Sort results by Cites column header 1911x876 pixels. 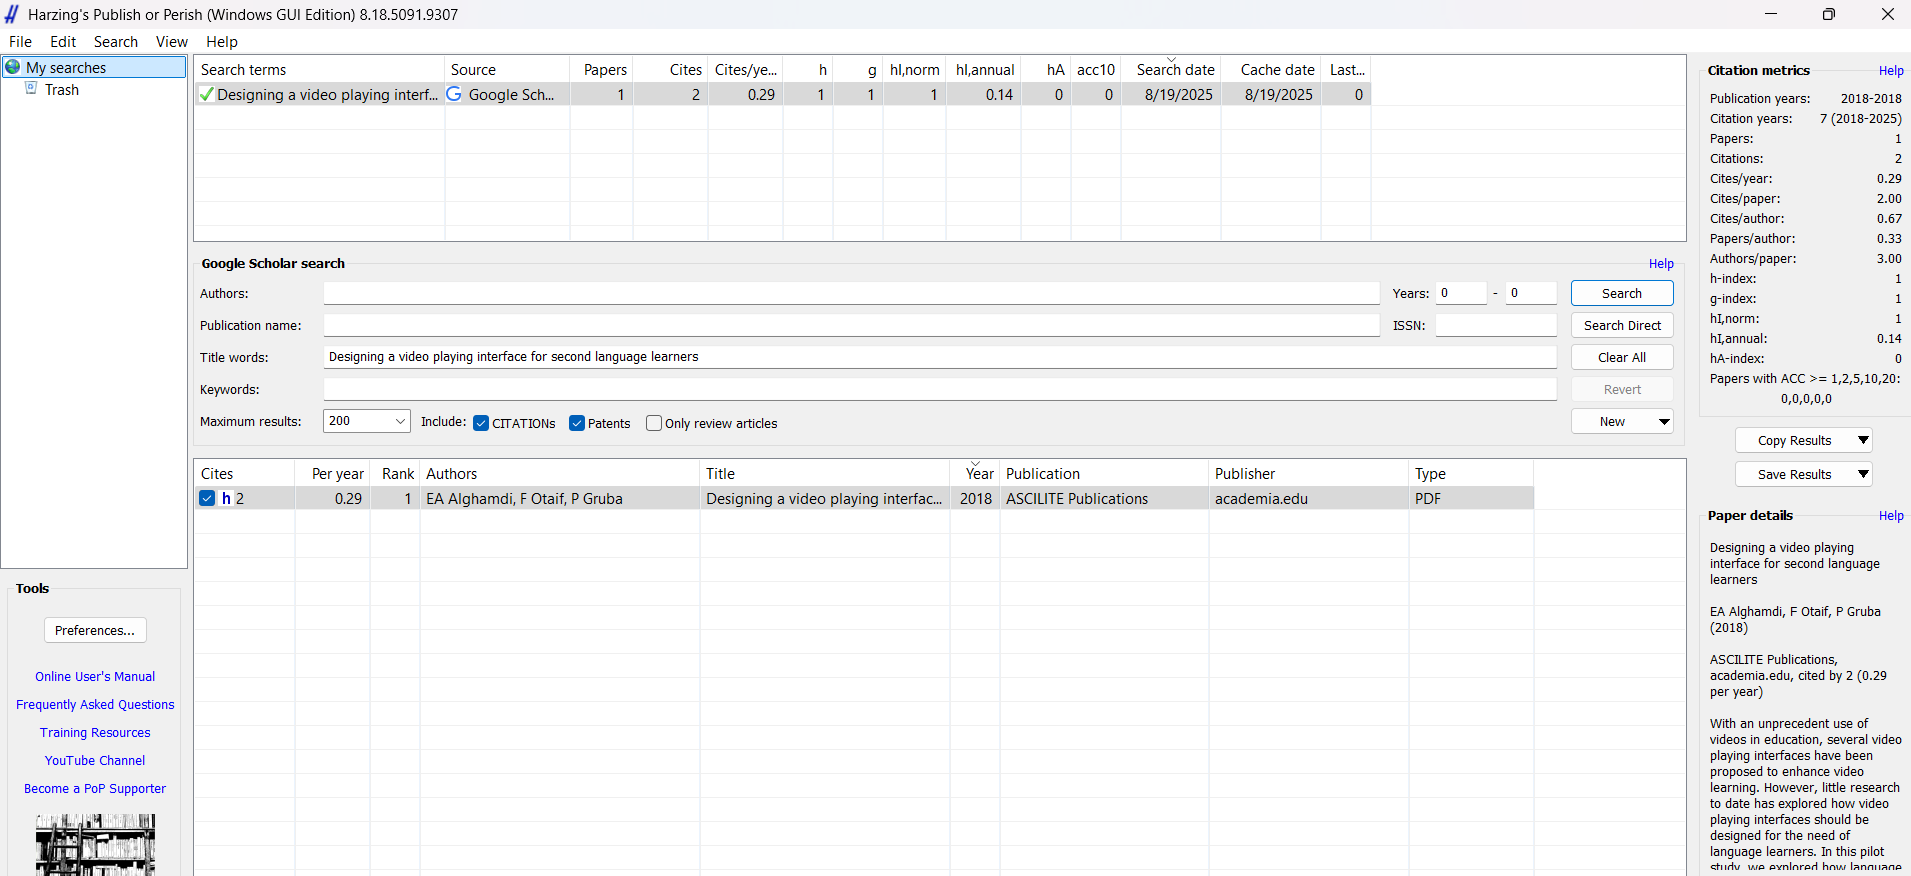(x=244, y=474)
